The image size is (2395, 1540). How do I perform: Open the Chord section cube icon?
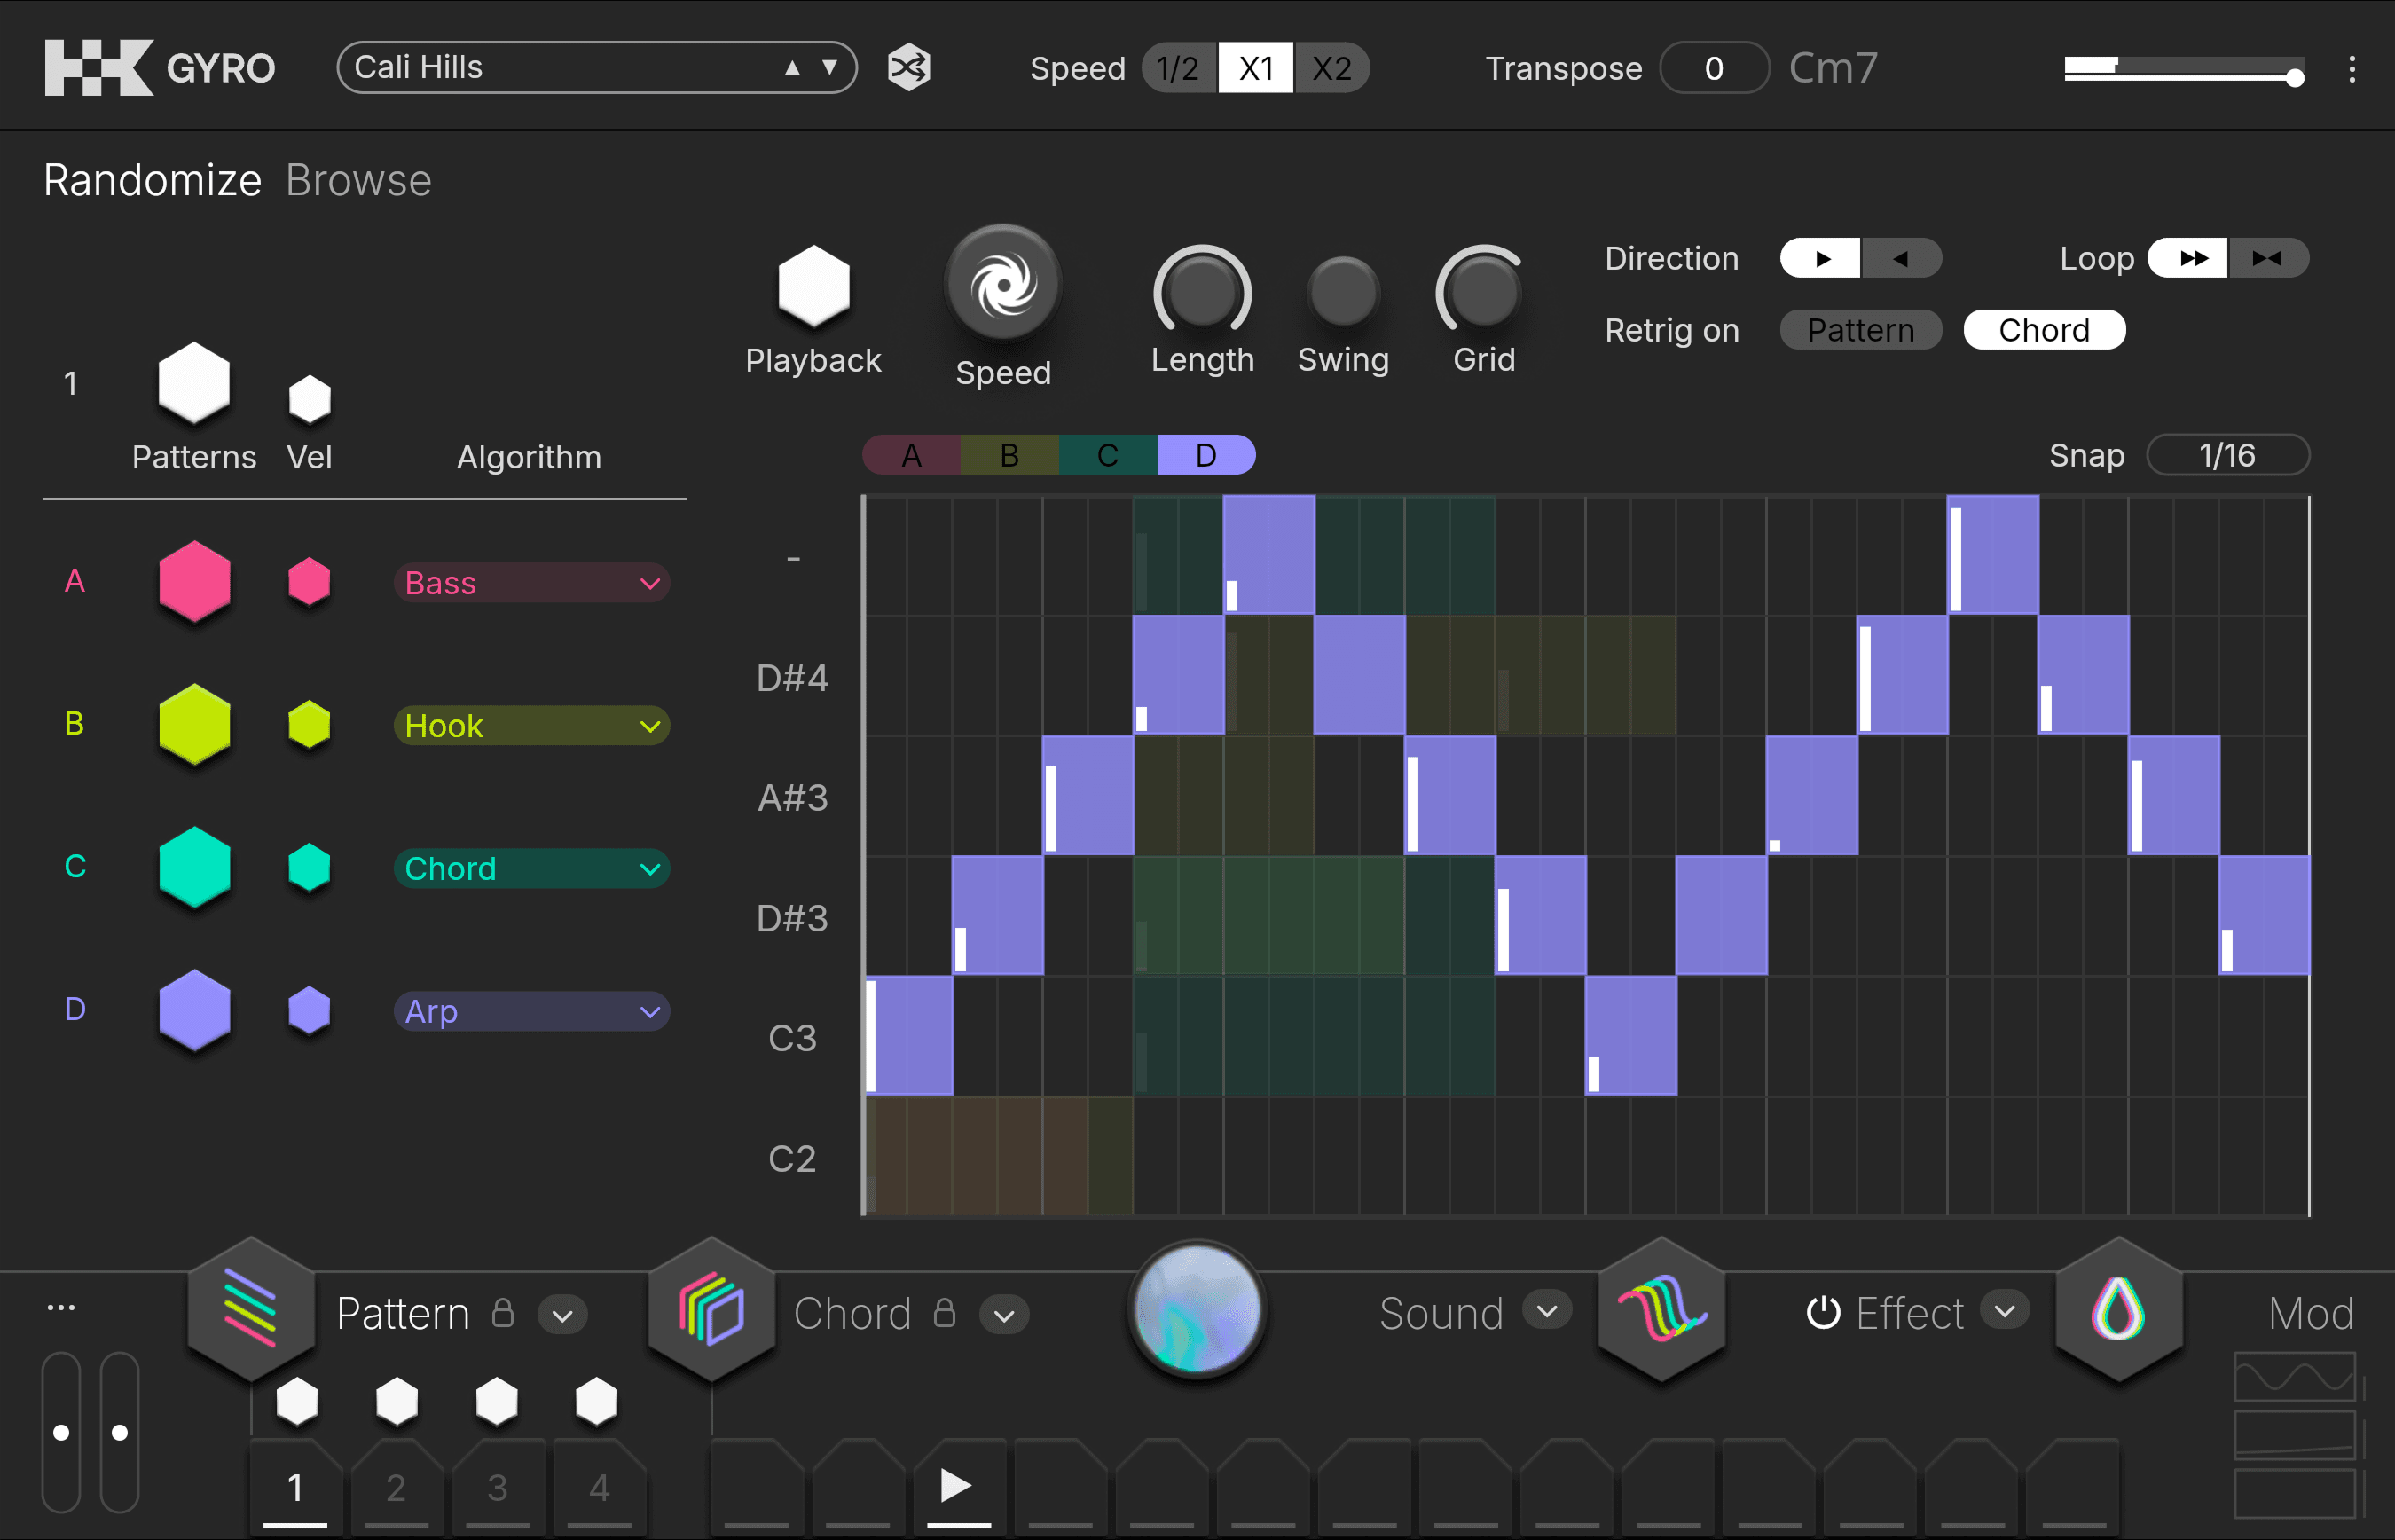point(711,1310)
